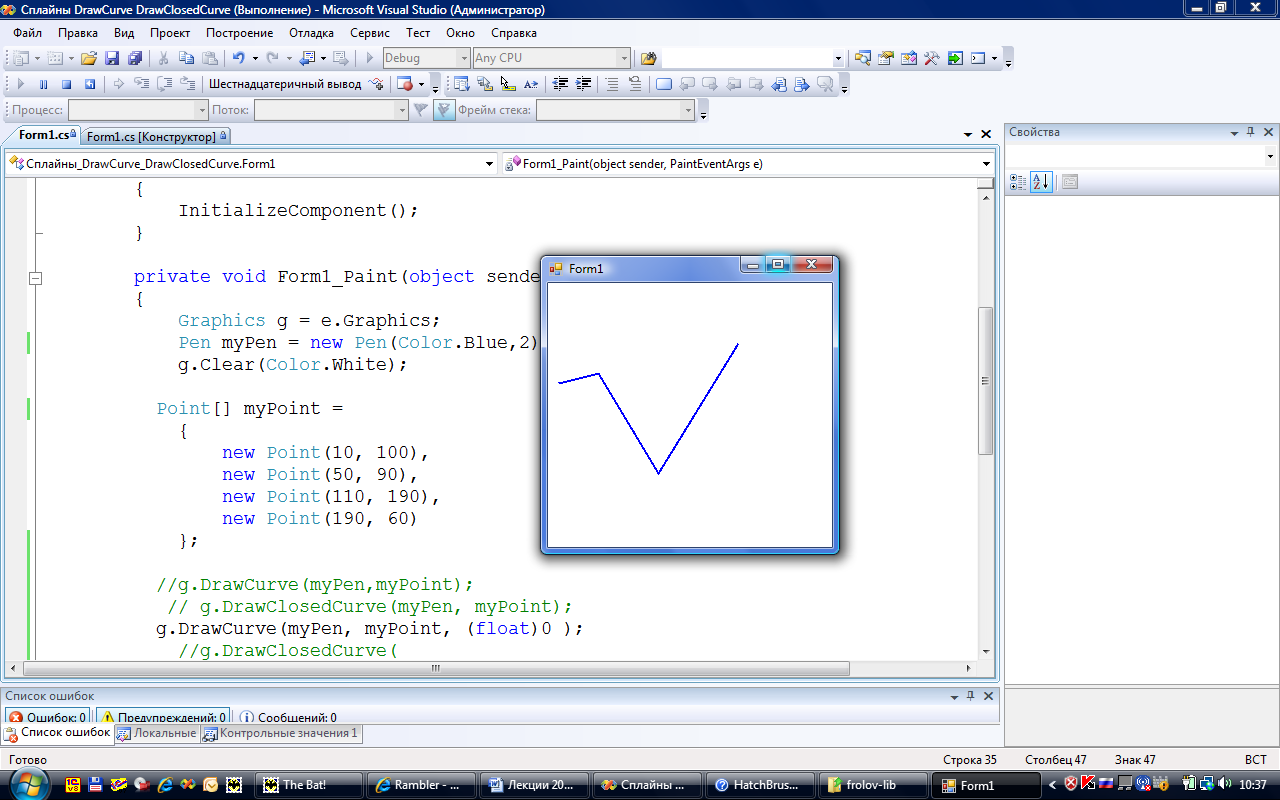Open the Процесс dropdown
The image size is (1280, 800).
pyautogui.click(x=202, y=110)
